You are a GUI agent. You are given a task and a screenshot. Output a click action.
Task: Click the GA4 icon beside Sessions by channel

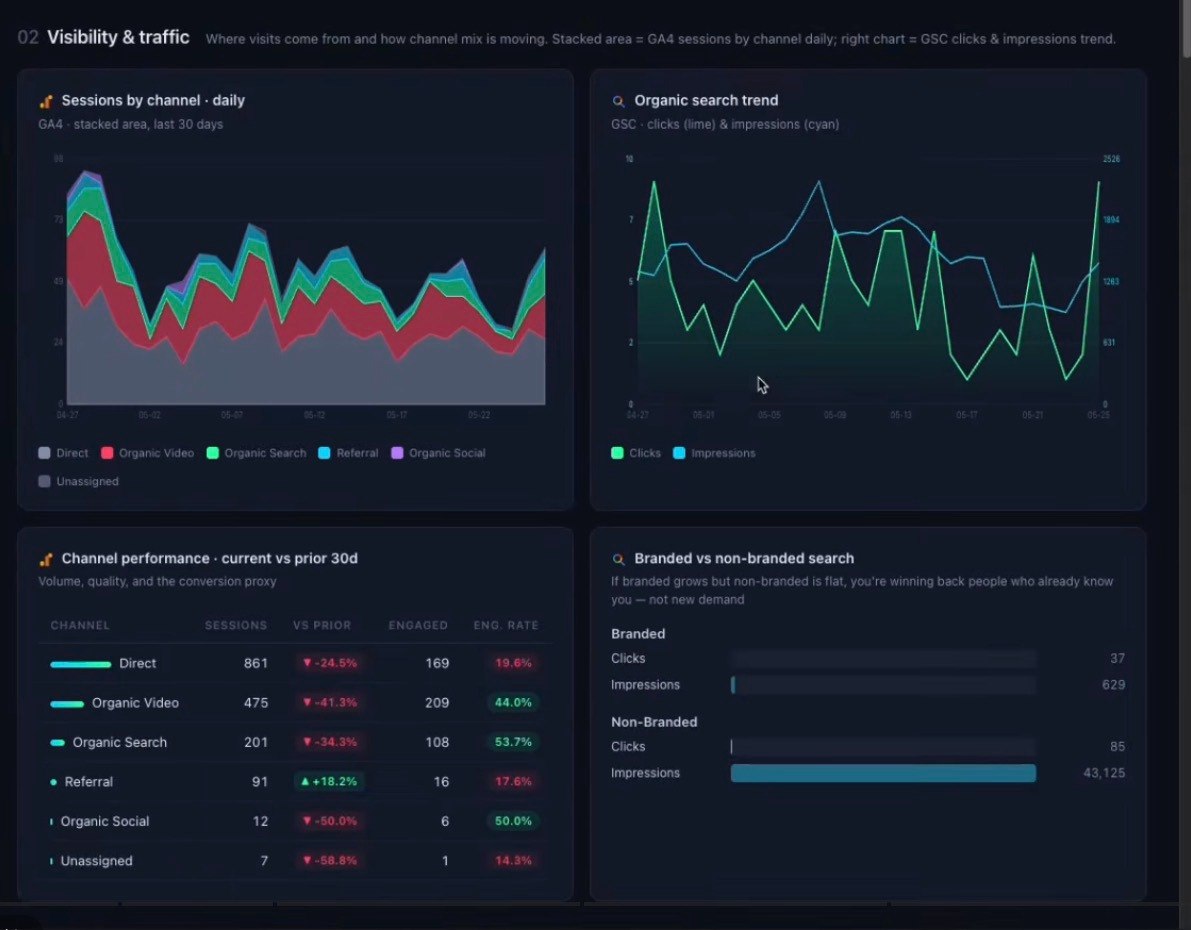coord(46,101)
